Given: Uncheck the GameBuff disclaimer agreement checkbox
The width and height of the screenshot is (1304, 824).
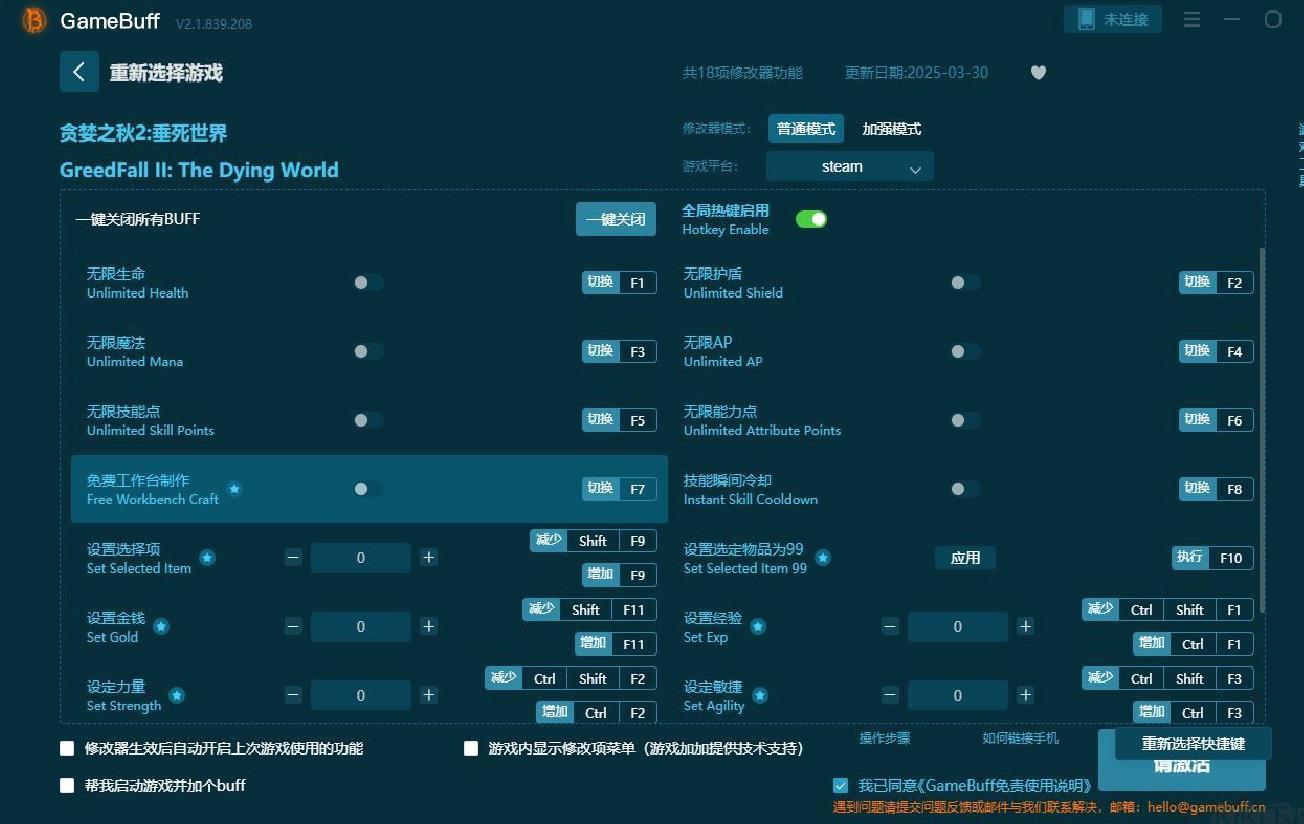Looking at the screenshot, I should [x=840, y=786].
